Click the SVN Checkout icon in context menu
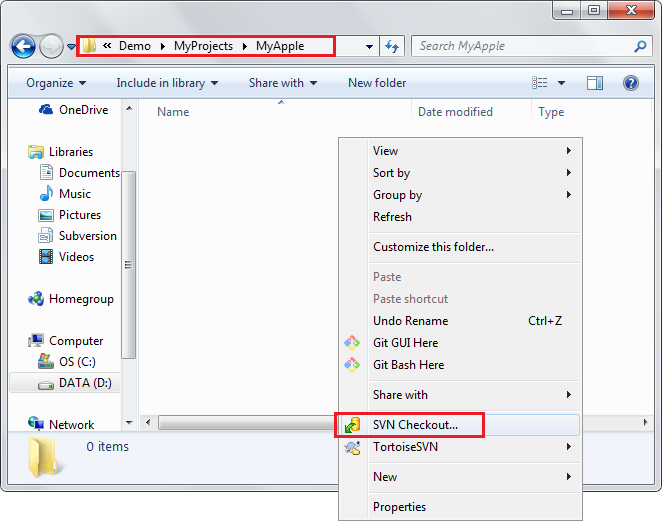 click(x=352, y=425)
